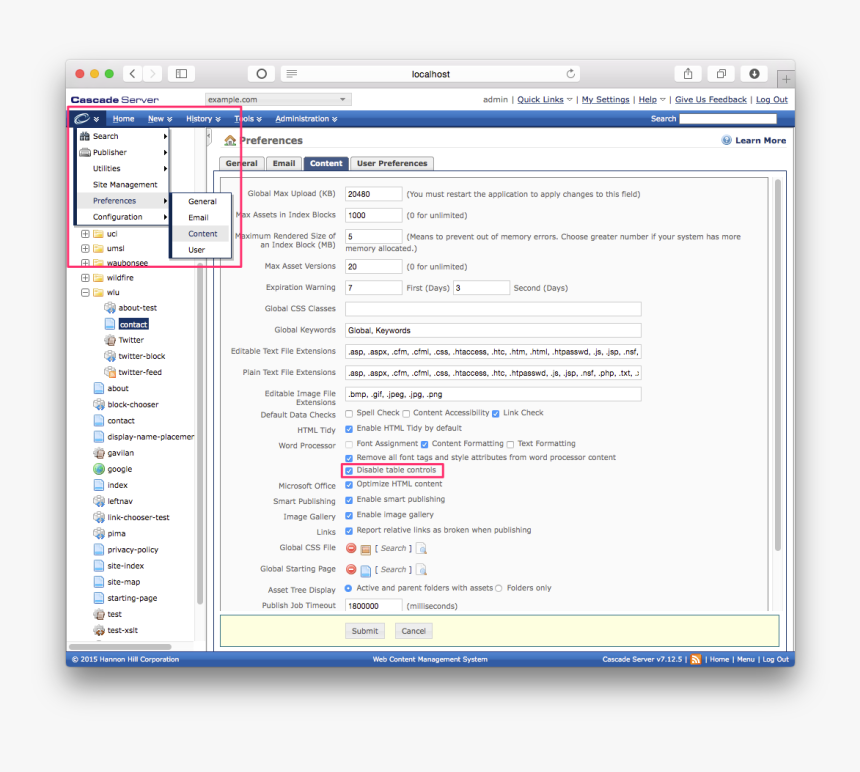Click the asset tree vertical scrollbar
This screenshot has height=772, width=860.
click(200, 433)
